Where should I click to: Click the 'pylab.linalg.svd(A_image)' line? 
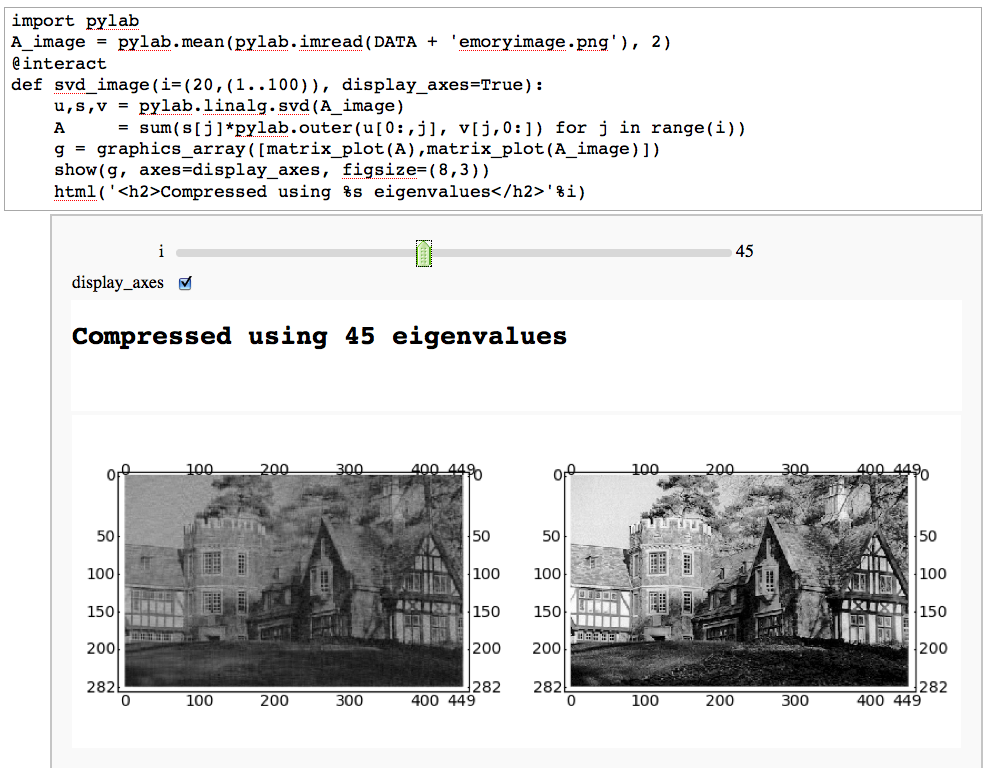click(x=229, y=107)
